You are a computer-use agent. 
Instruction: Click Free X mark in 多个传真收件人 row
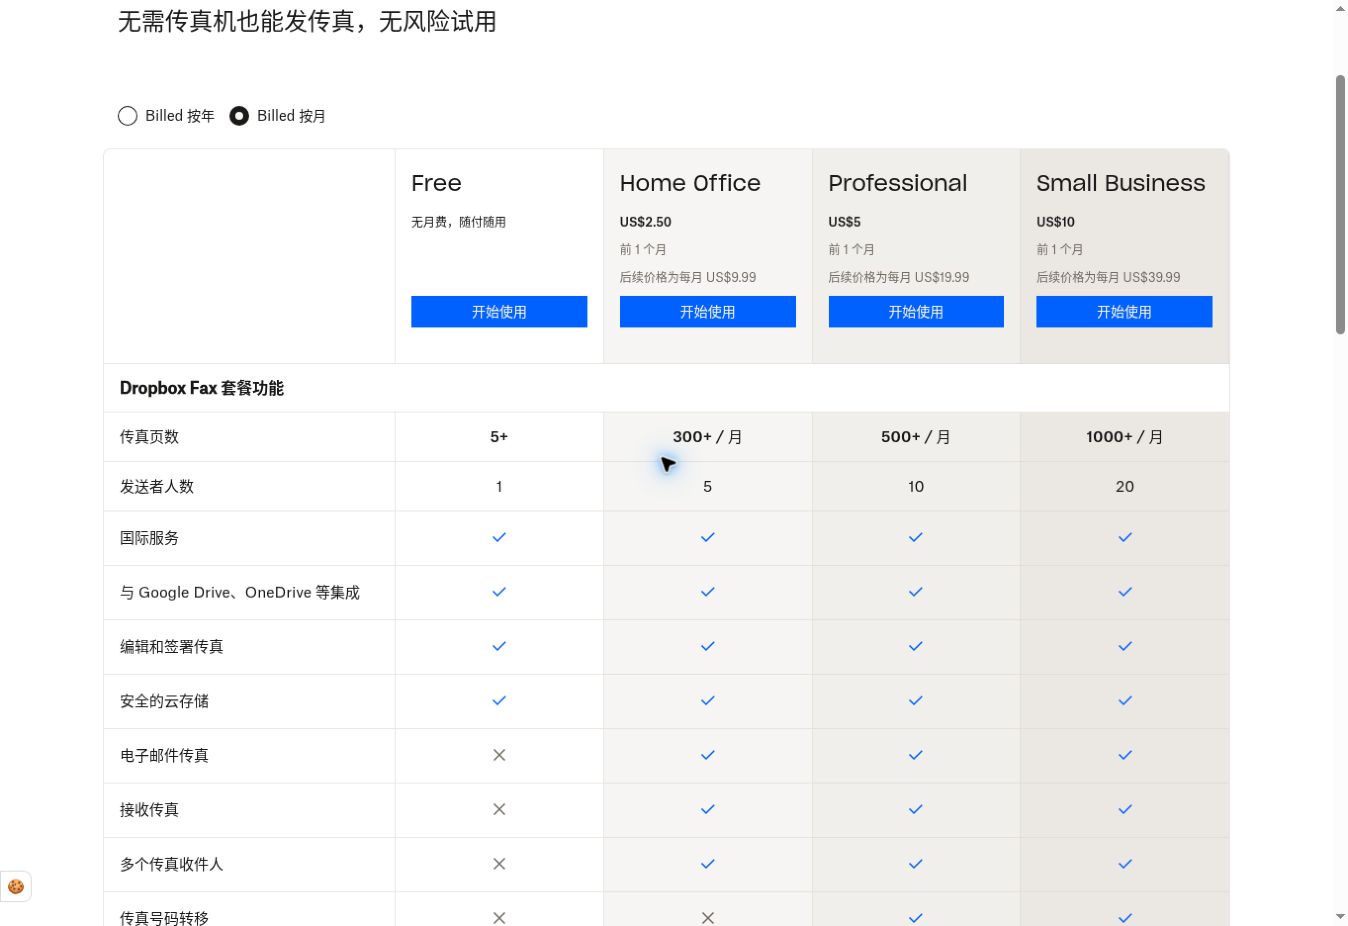coord(499,864)
